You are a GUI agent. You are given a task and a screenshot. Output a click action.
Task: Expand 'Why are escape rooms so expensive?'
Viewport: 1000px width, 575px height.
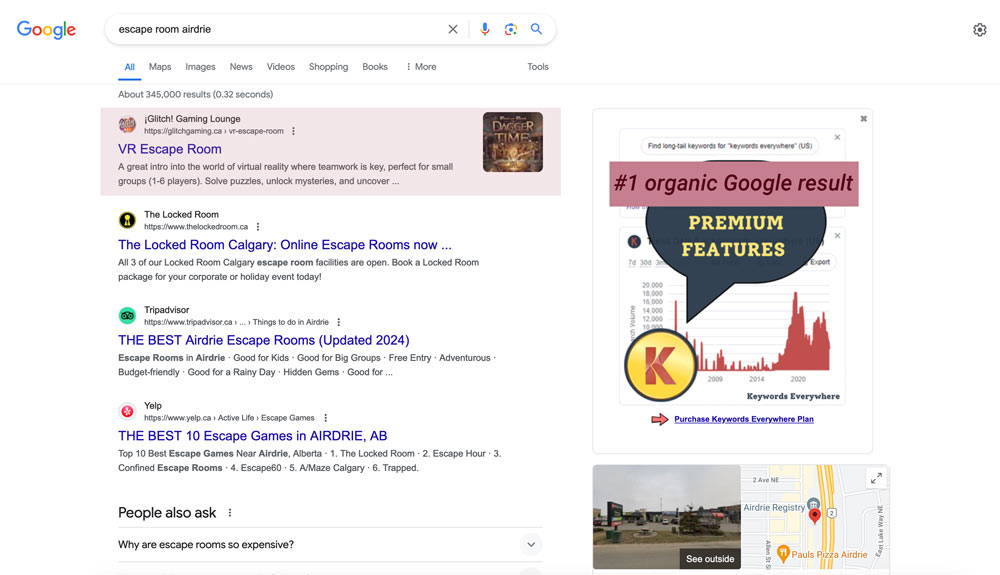pos(330,544)
